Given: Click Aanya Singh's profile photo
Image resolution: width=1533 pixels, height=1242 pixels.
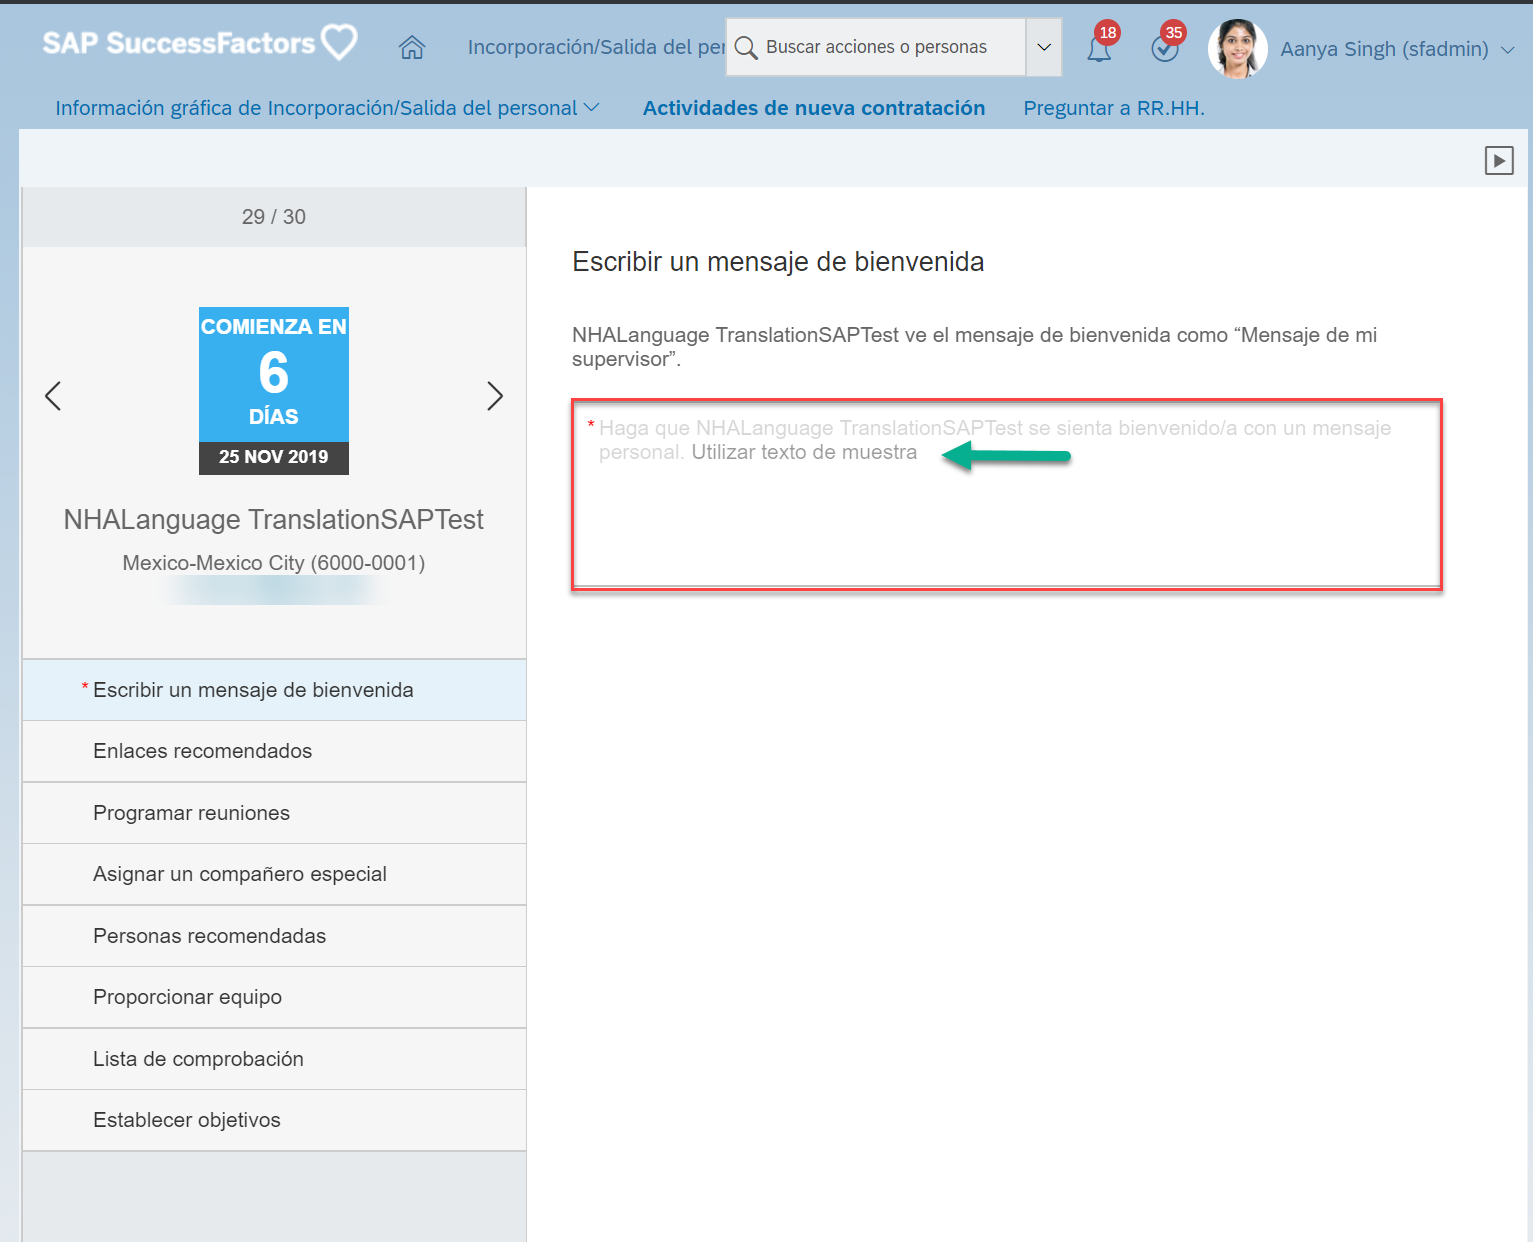Looking at the screenshot, I should click(x=1237, y=48).
